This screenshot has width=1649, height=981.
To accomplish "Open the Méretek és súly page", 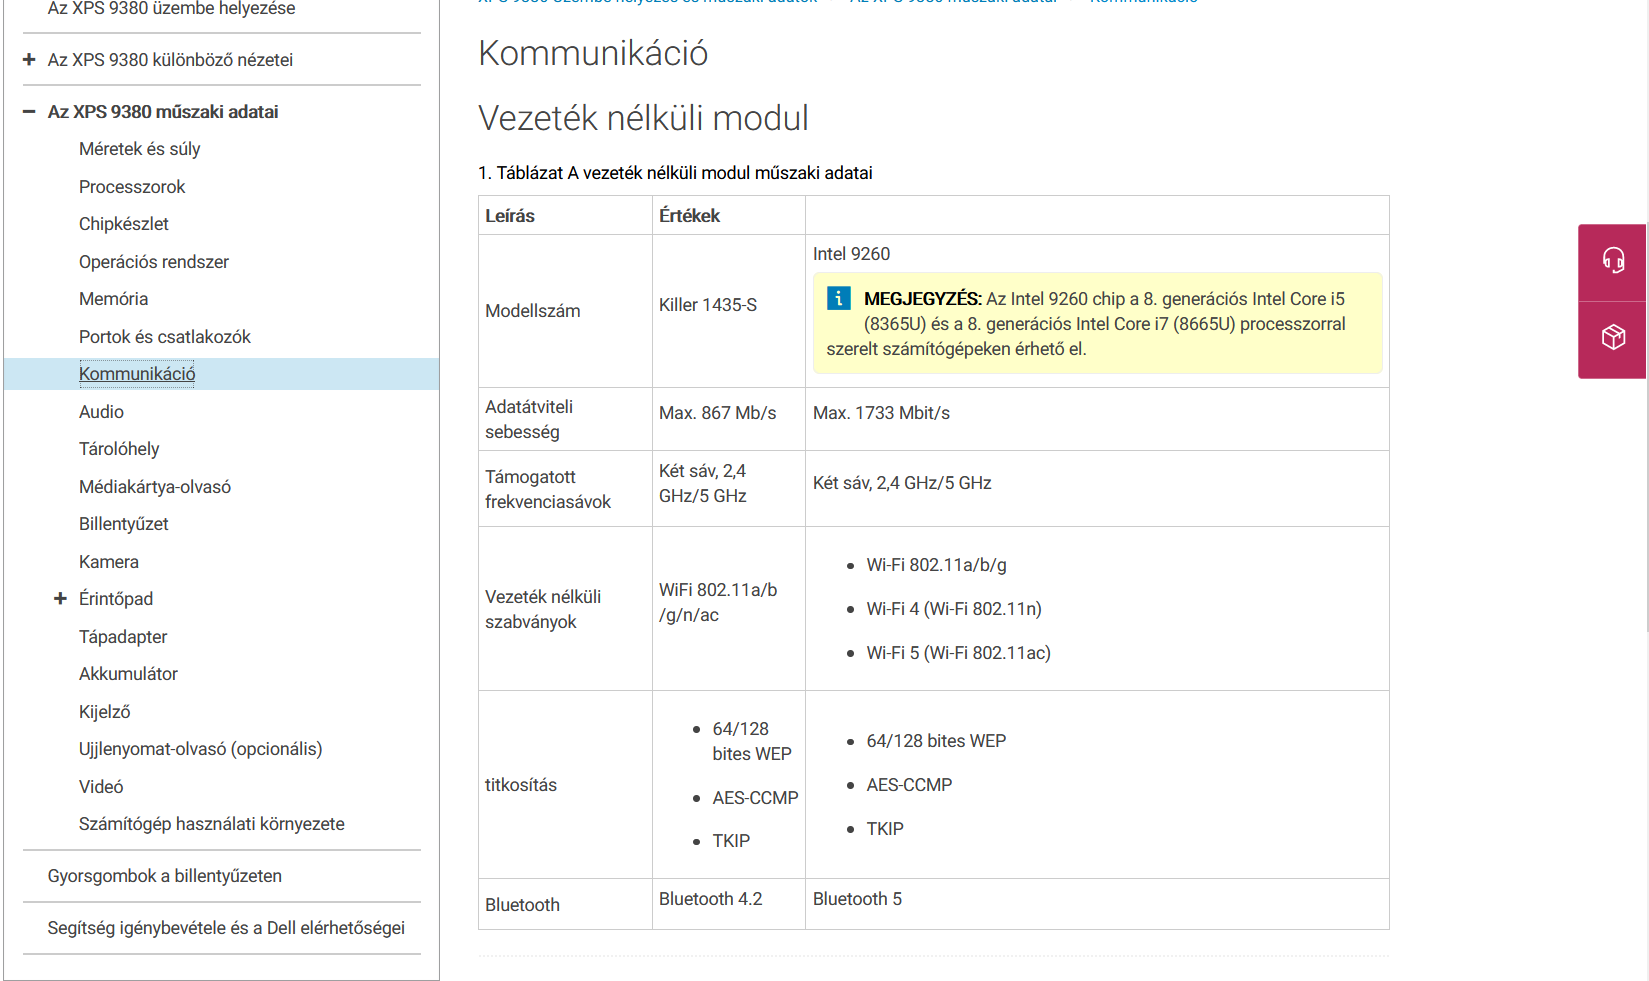I will point(139,149).
